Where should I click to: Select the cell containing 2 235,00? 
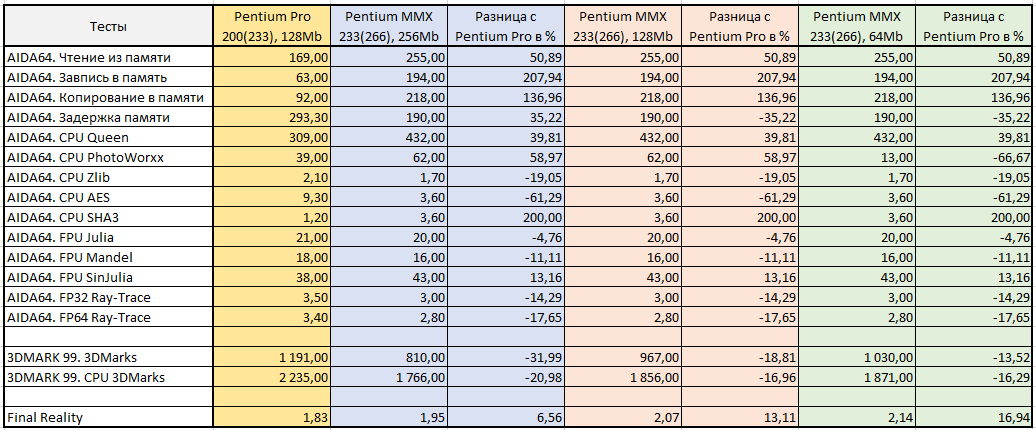272,378
